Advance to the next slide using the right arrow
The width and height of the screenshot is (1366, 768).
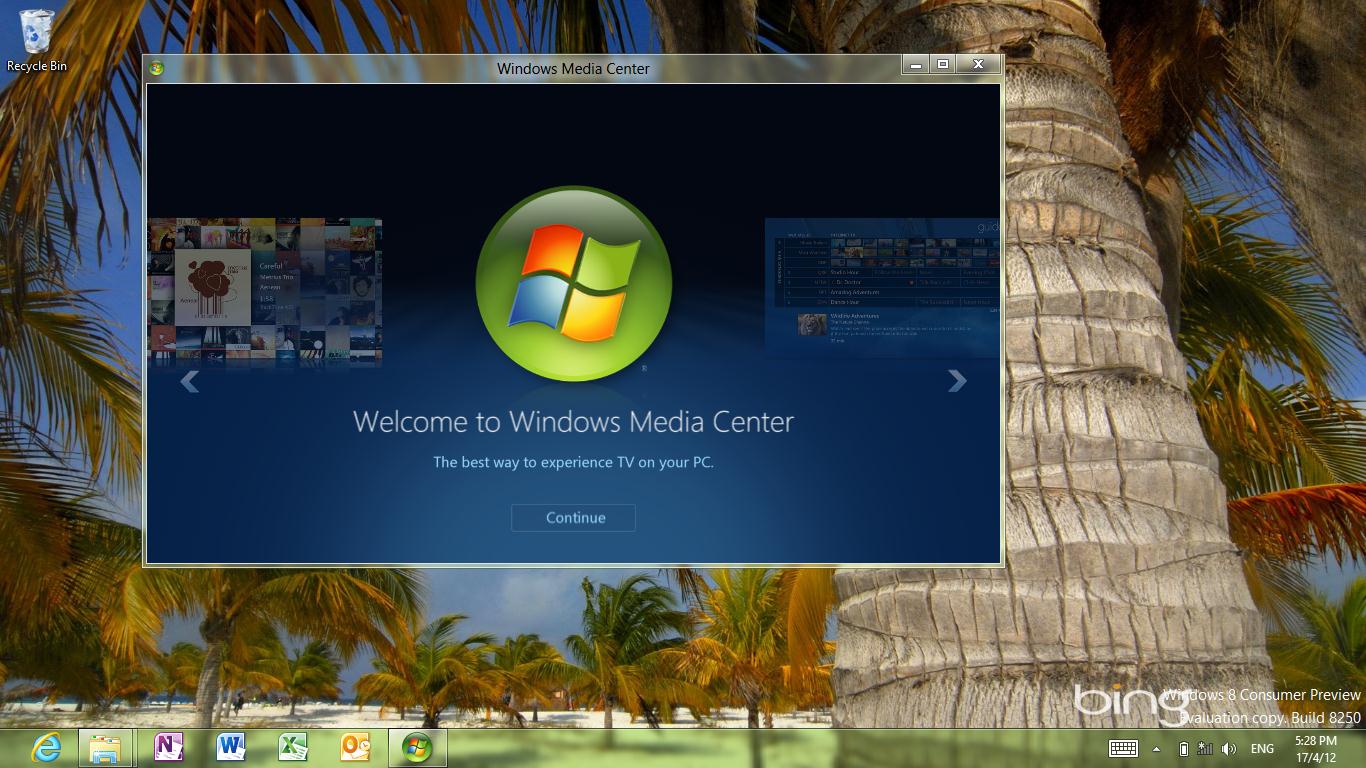pyautogui.click(x=957, y=380)
